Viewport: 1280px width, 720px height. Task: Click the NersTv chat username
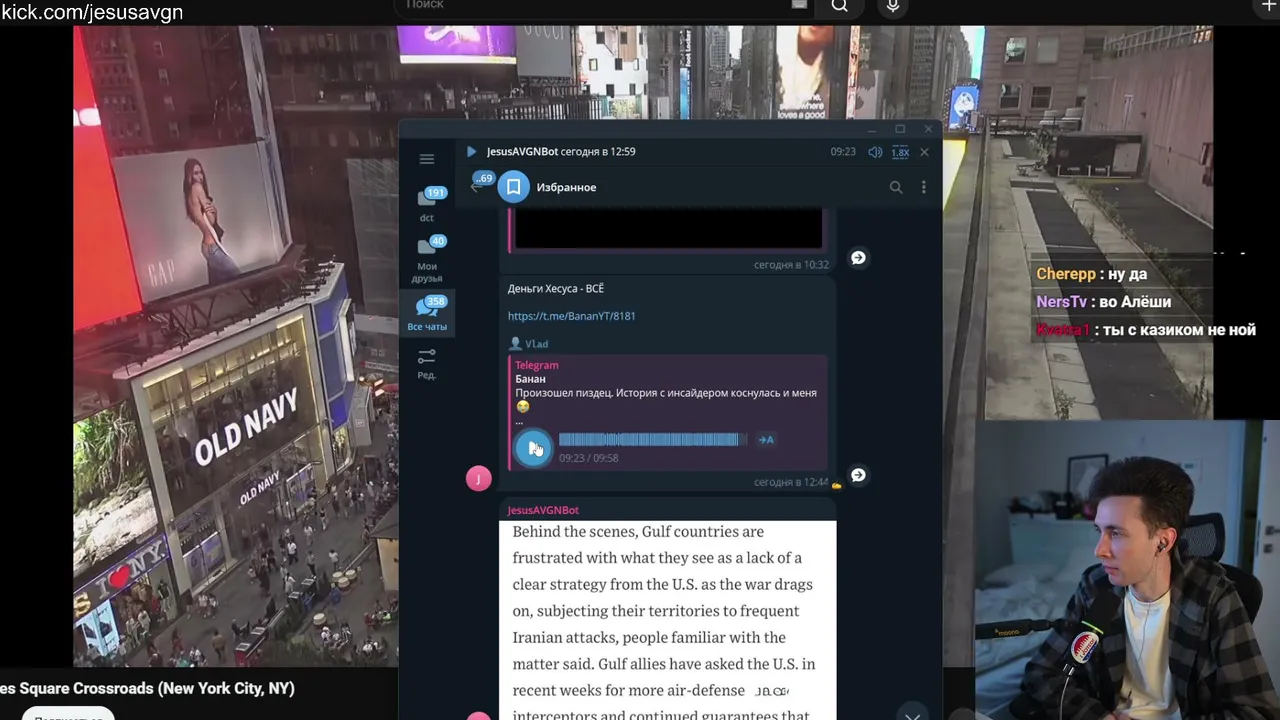[1062, 302]
